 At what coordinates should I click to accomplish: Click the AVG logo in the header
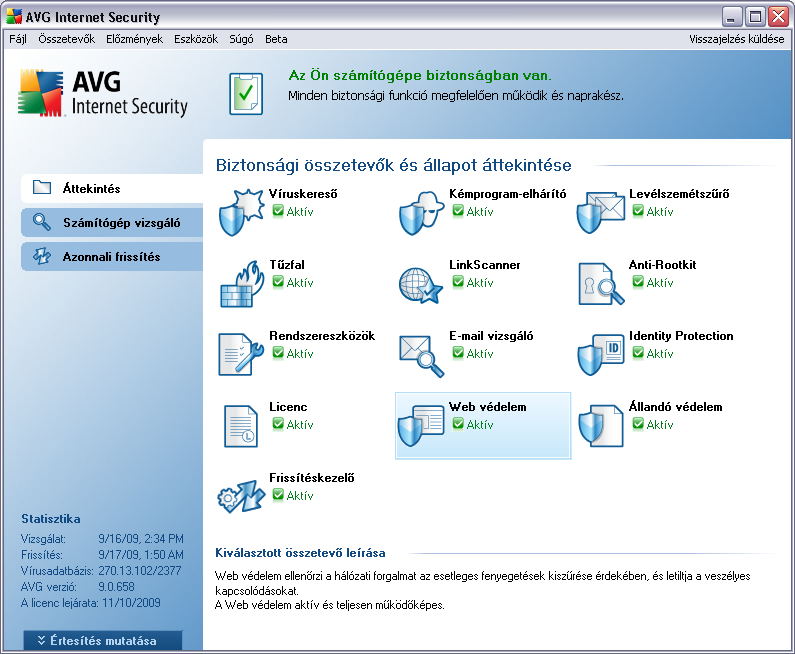click(x=103, y=94)
